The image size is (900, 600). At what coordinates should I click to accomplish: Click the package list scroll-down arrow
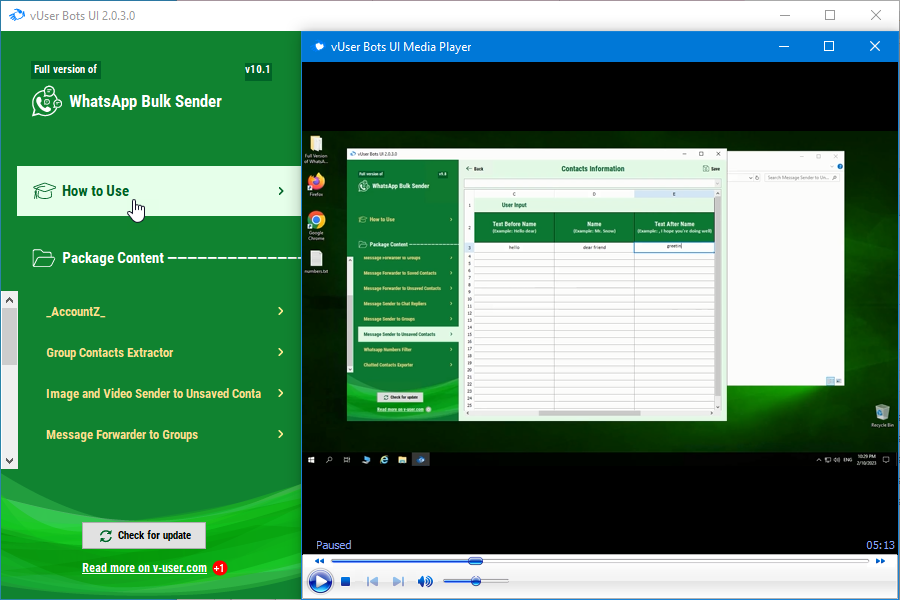point(9,460)
